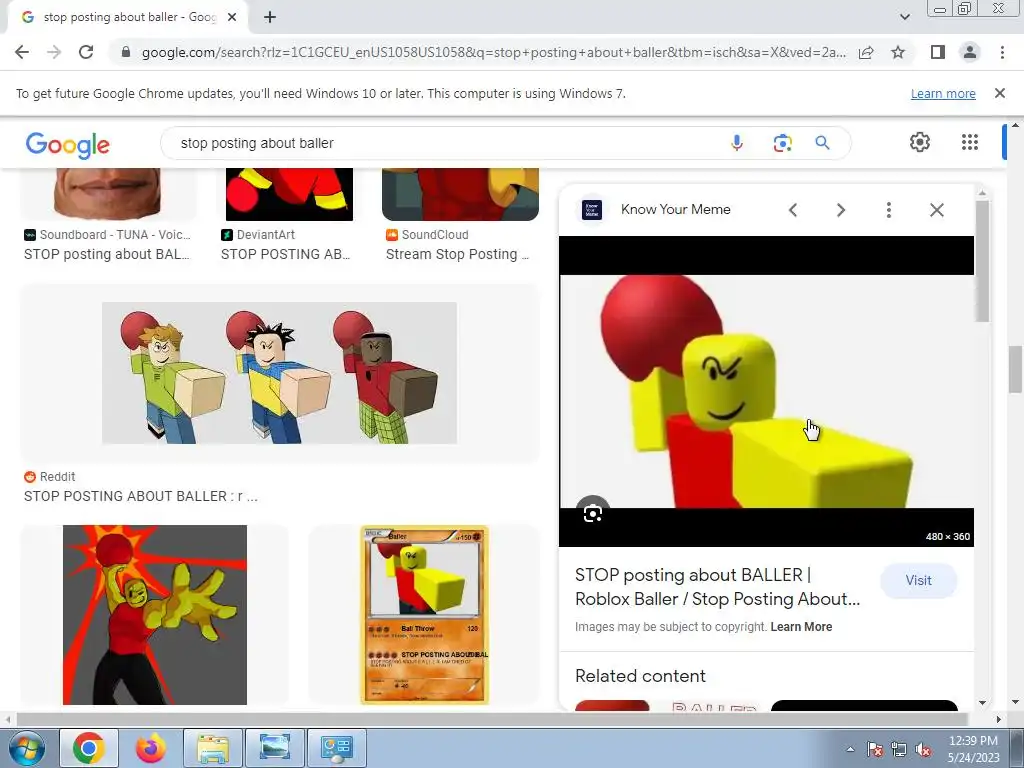Click the muted volume tray icon

923,749
